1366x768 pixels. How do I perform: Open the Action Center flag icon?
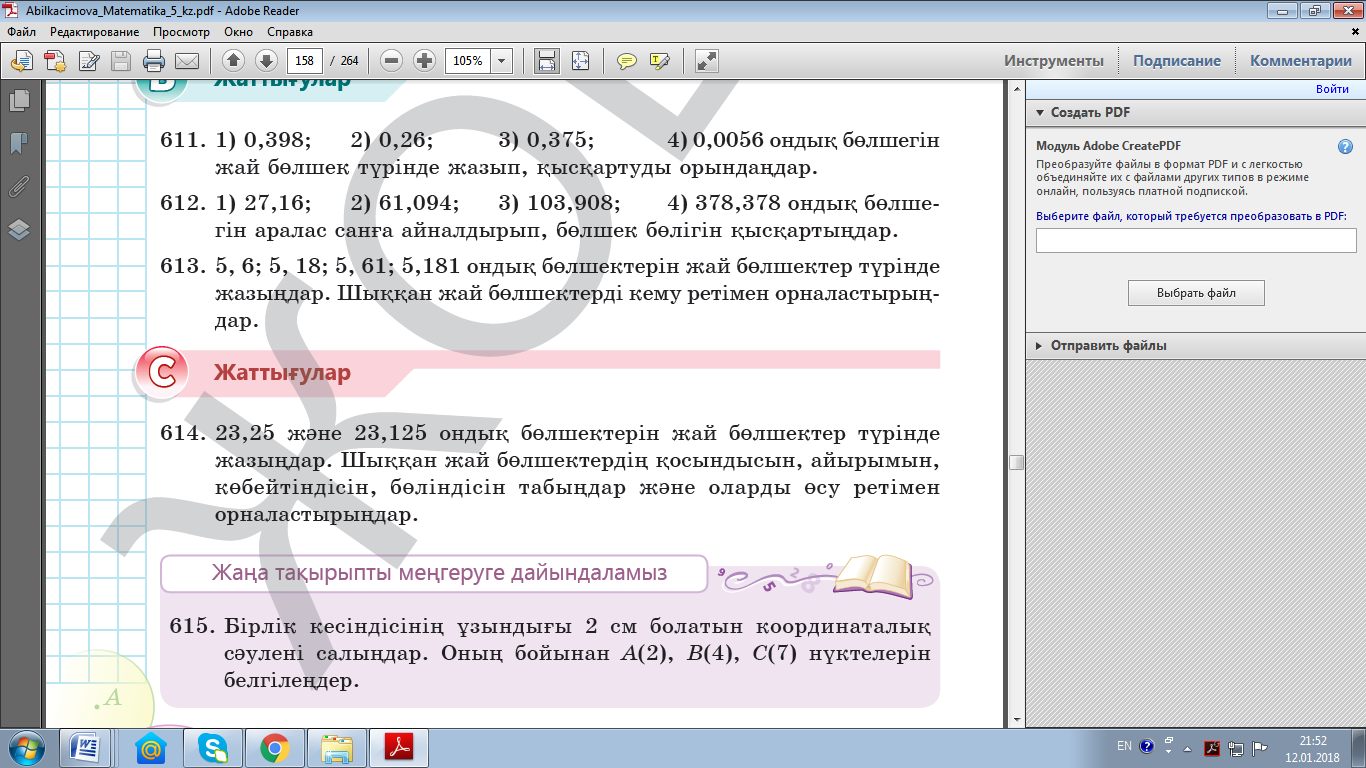[1259, 748]
